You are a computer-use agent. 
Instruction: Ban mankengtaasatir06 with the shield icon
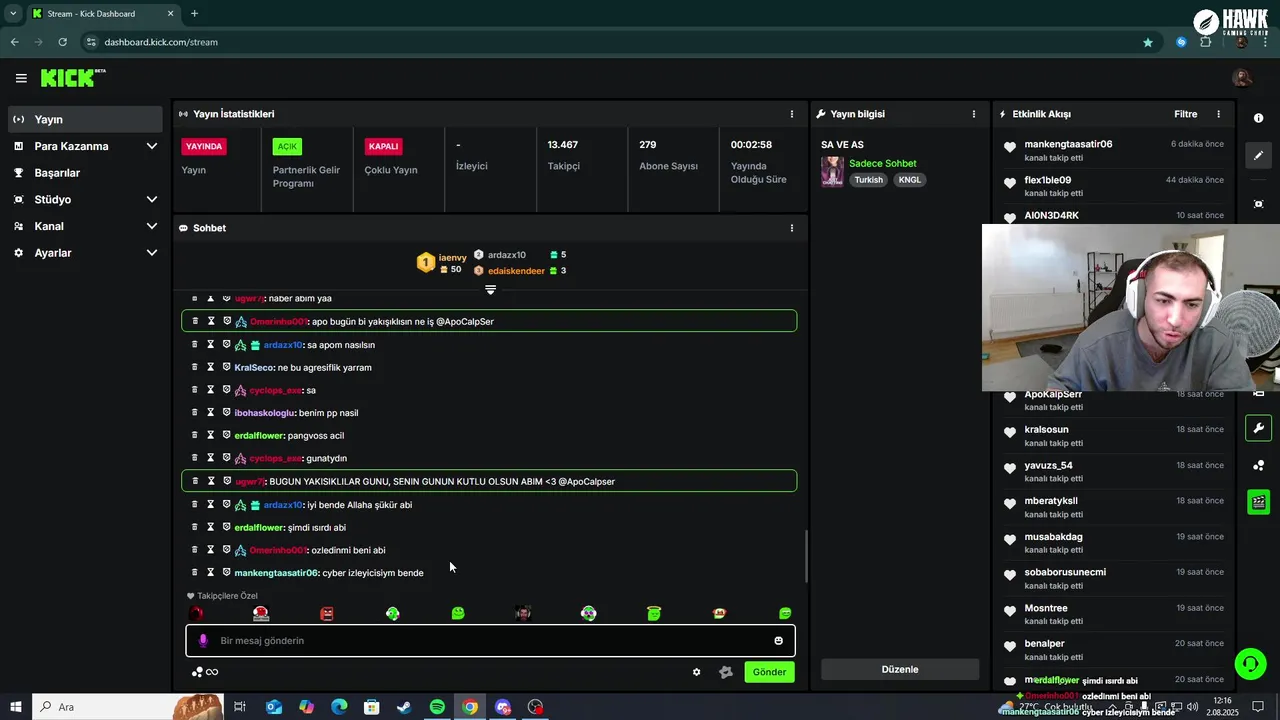[226, 572]
